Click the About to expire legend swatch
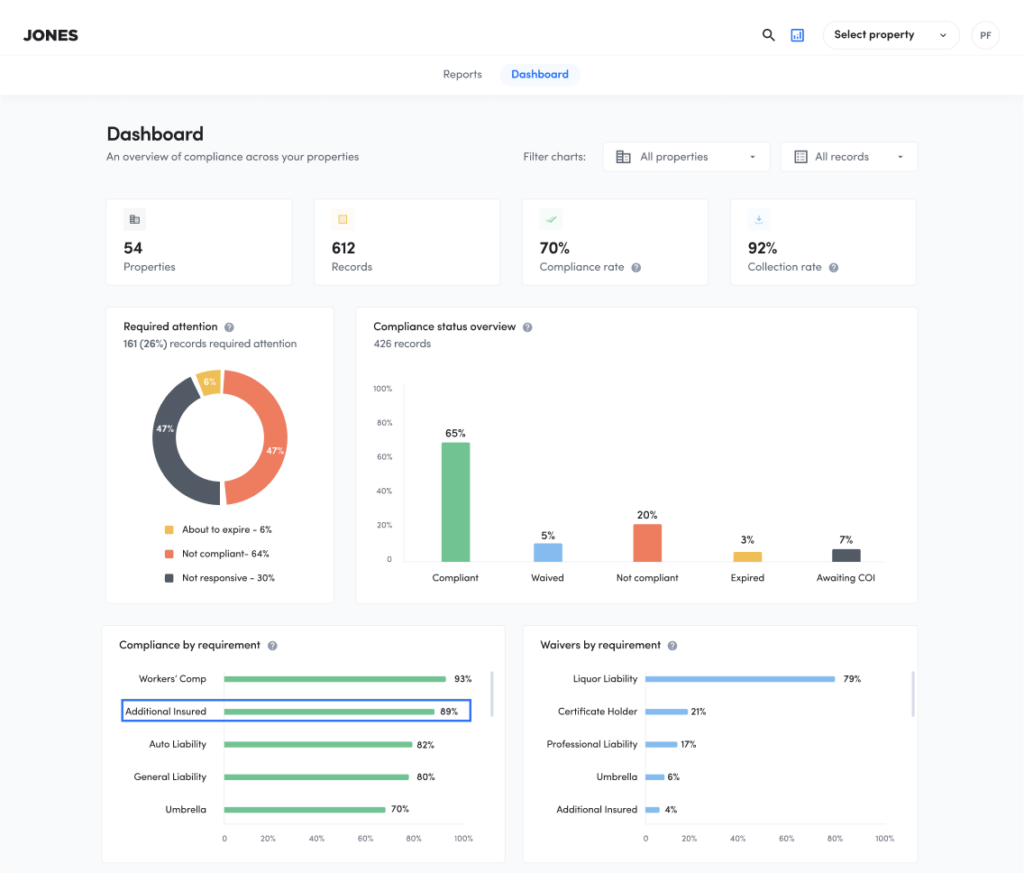 pyautogui.click(x=169, y=530)
